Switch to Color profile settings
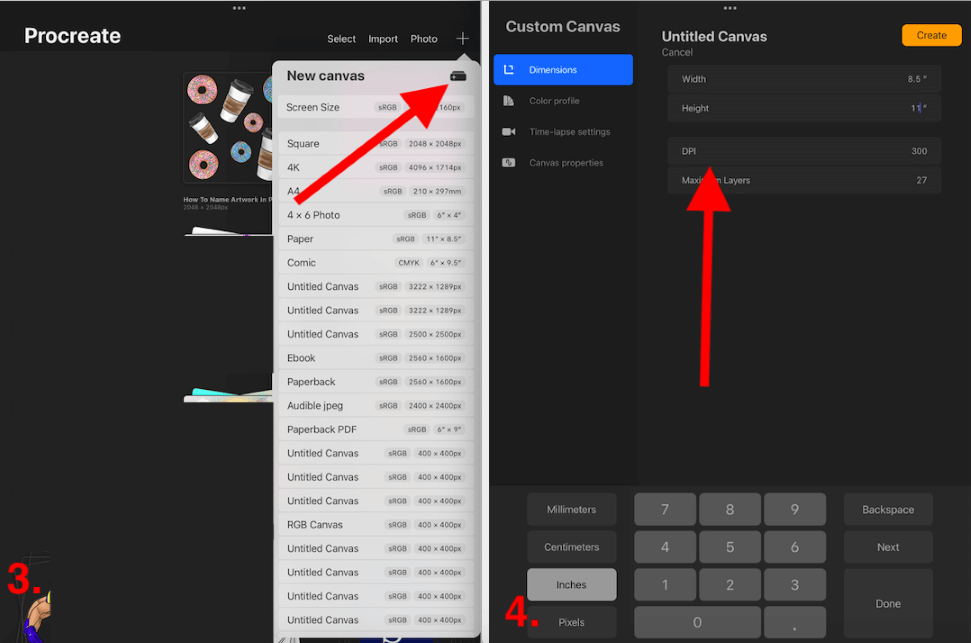 coord(563,100)
